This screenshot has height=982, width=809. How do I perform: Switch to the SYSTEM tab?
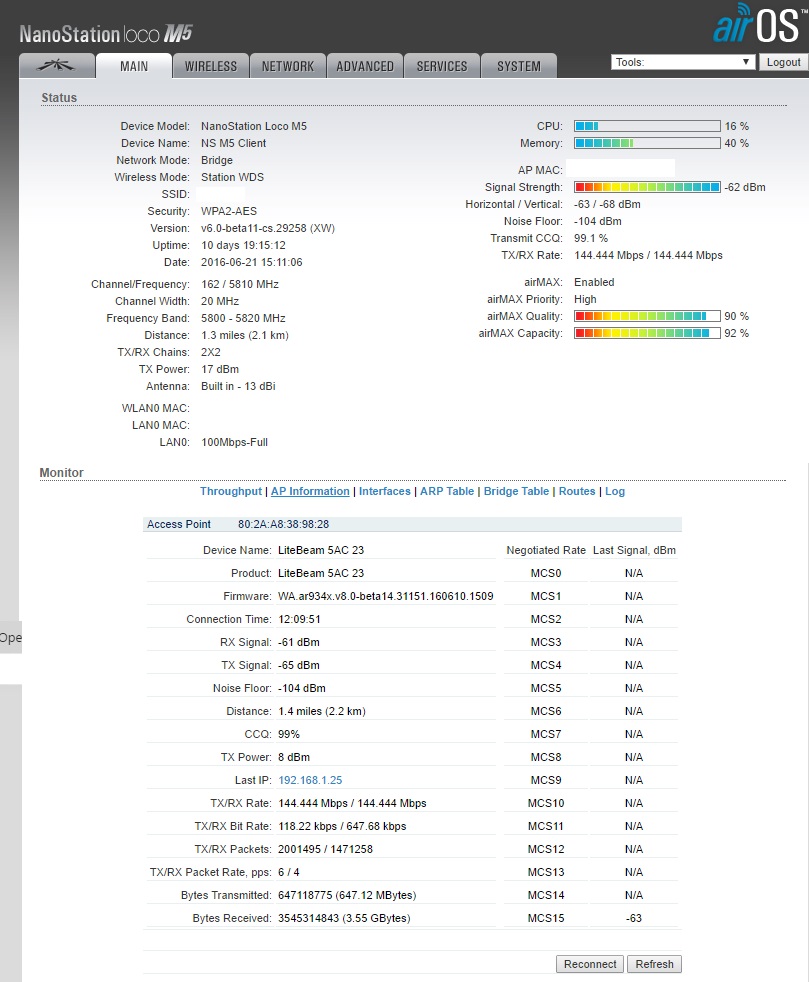(x=519, y=66)
